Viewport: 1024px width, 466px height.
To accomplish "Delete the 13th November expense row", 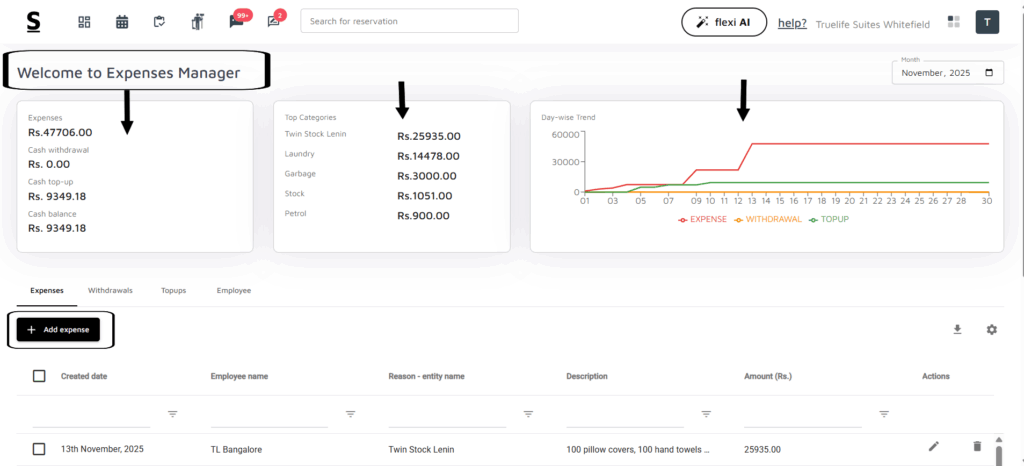I will tap(977, 447).
